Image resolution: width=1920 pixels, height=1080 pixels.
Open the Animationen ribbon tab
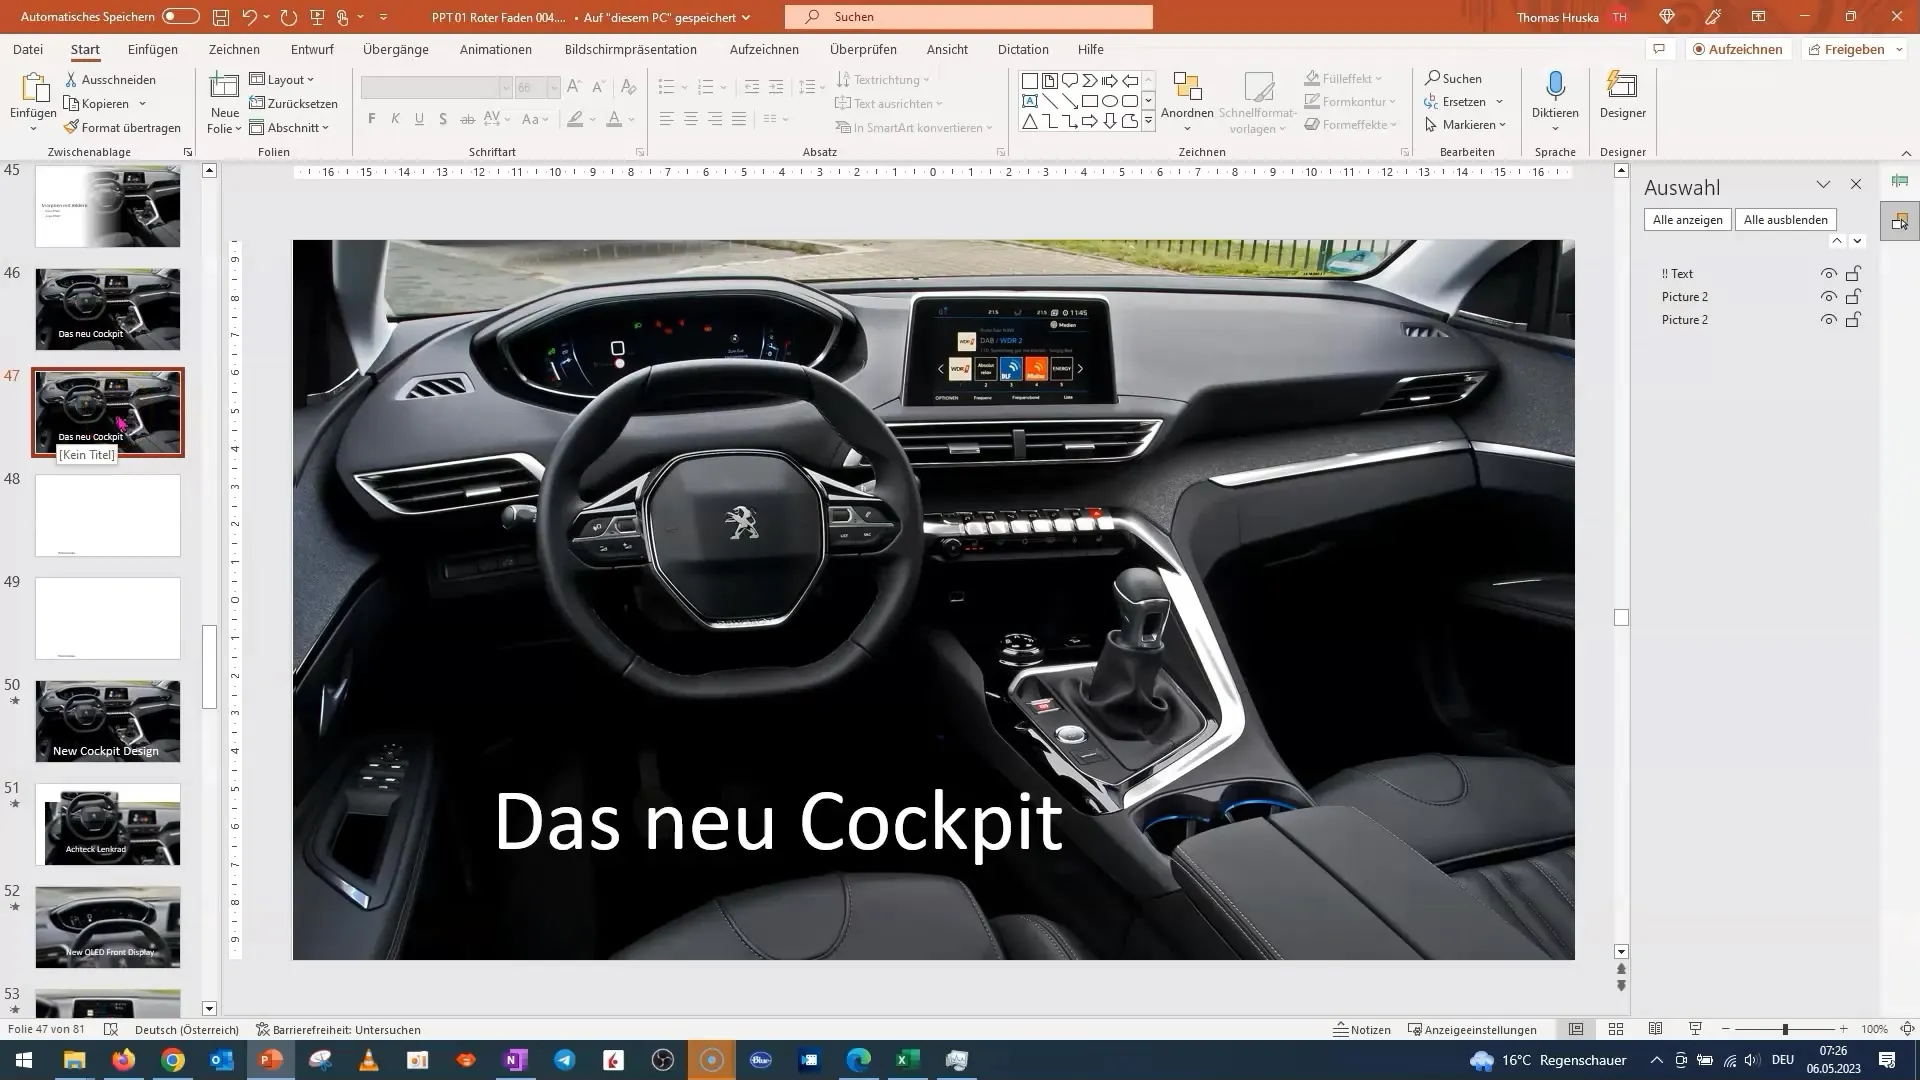(496, 49)
